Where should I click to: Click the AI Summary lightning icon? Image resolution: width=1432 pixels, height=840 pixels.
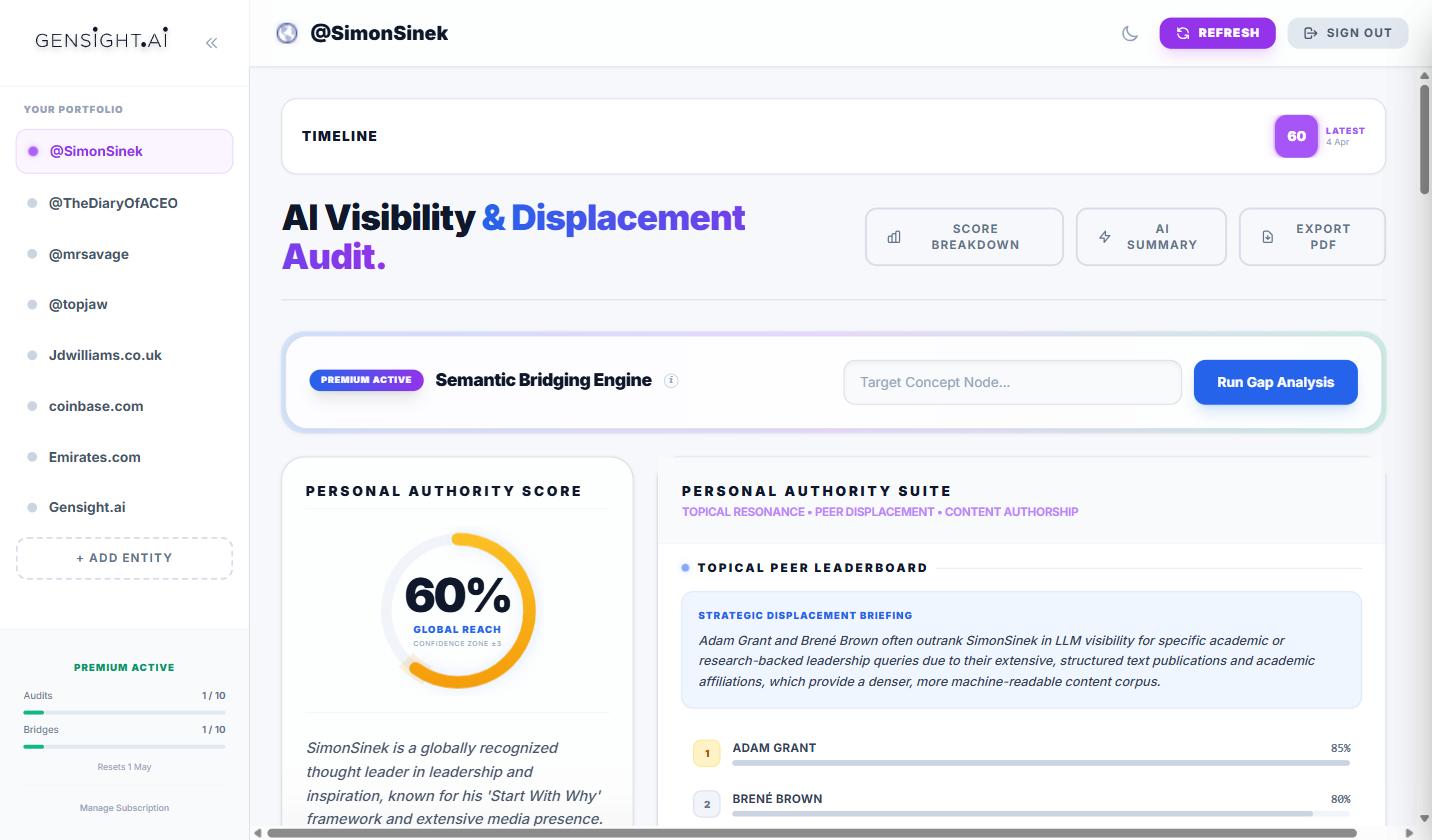coord(1105,236)
